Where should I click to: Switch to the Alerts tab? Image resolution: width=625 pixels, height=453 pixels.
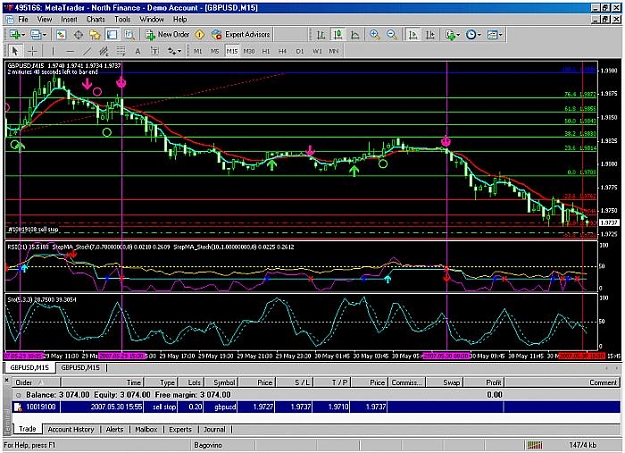[114, 429]
